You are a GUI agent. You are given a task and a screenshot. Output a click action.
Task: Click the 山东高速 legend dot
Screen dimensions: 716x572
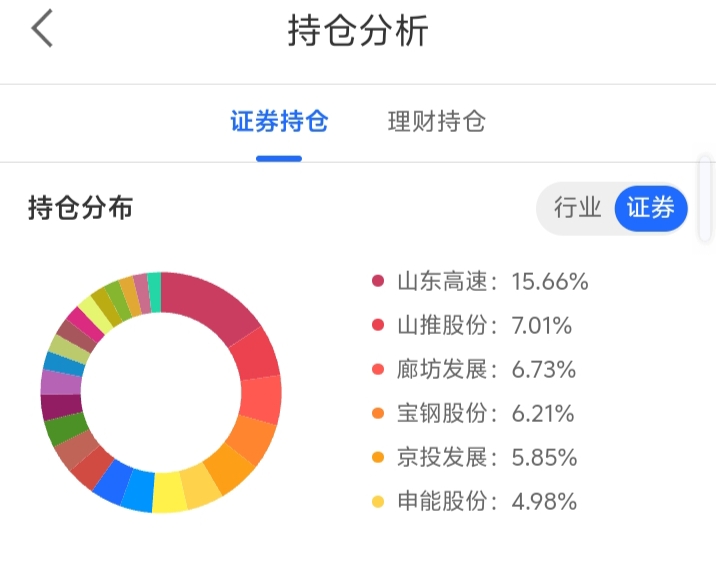378,281
